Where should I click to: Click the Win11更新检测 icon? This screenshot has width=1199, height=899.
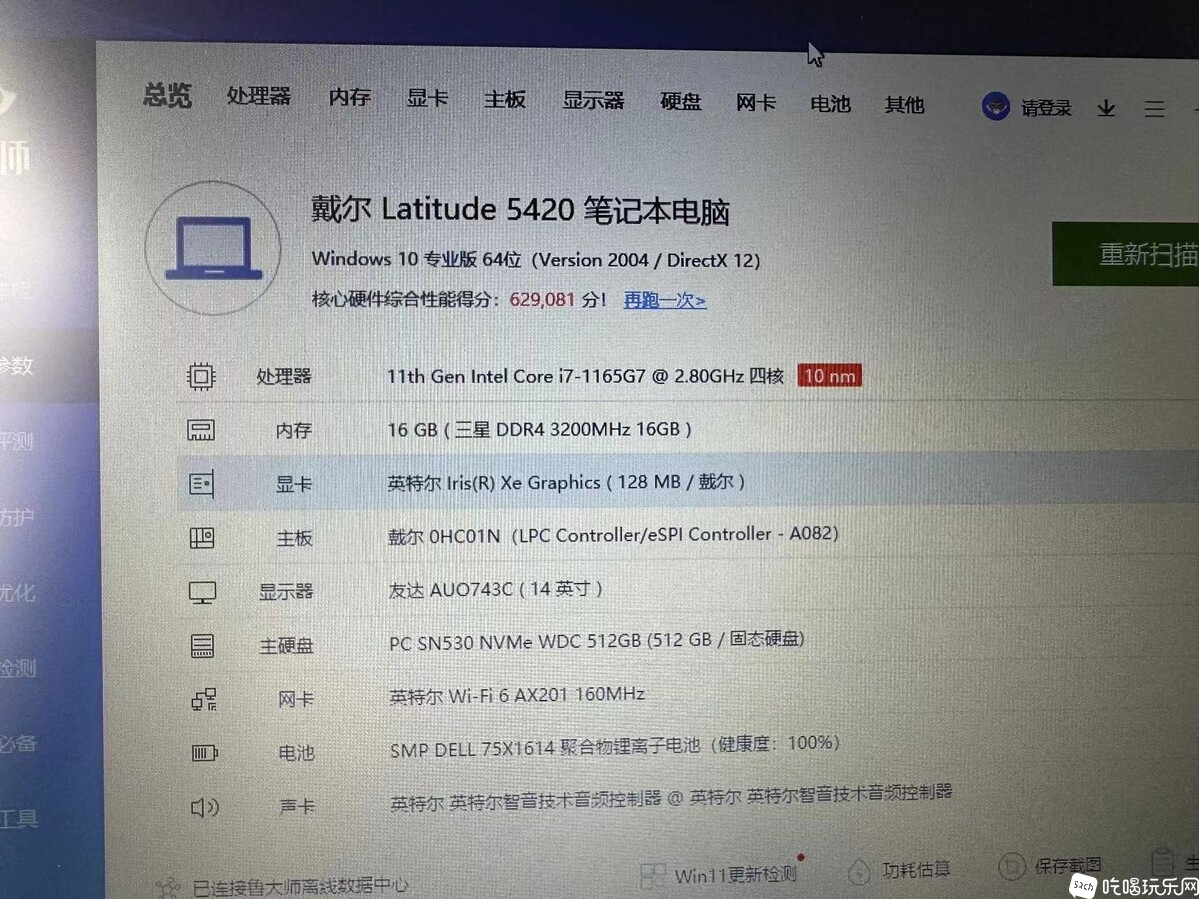tap(653, 875)
